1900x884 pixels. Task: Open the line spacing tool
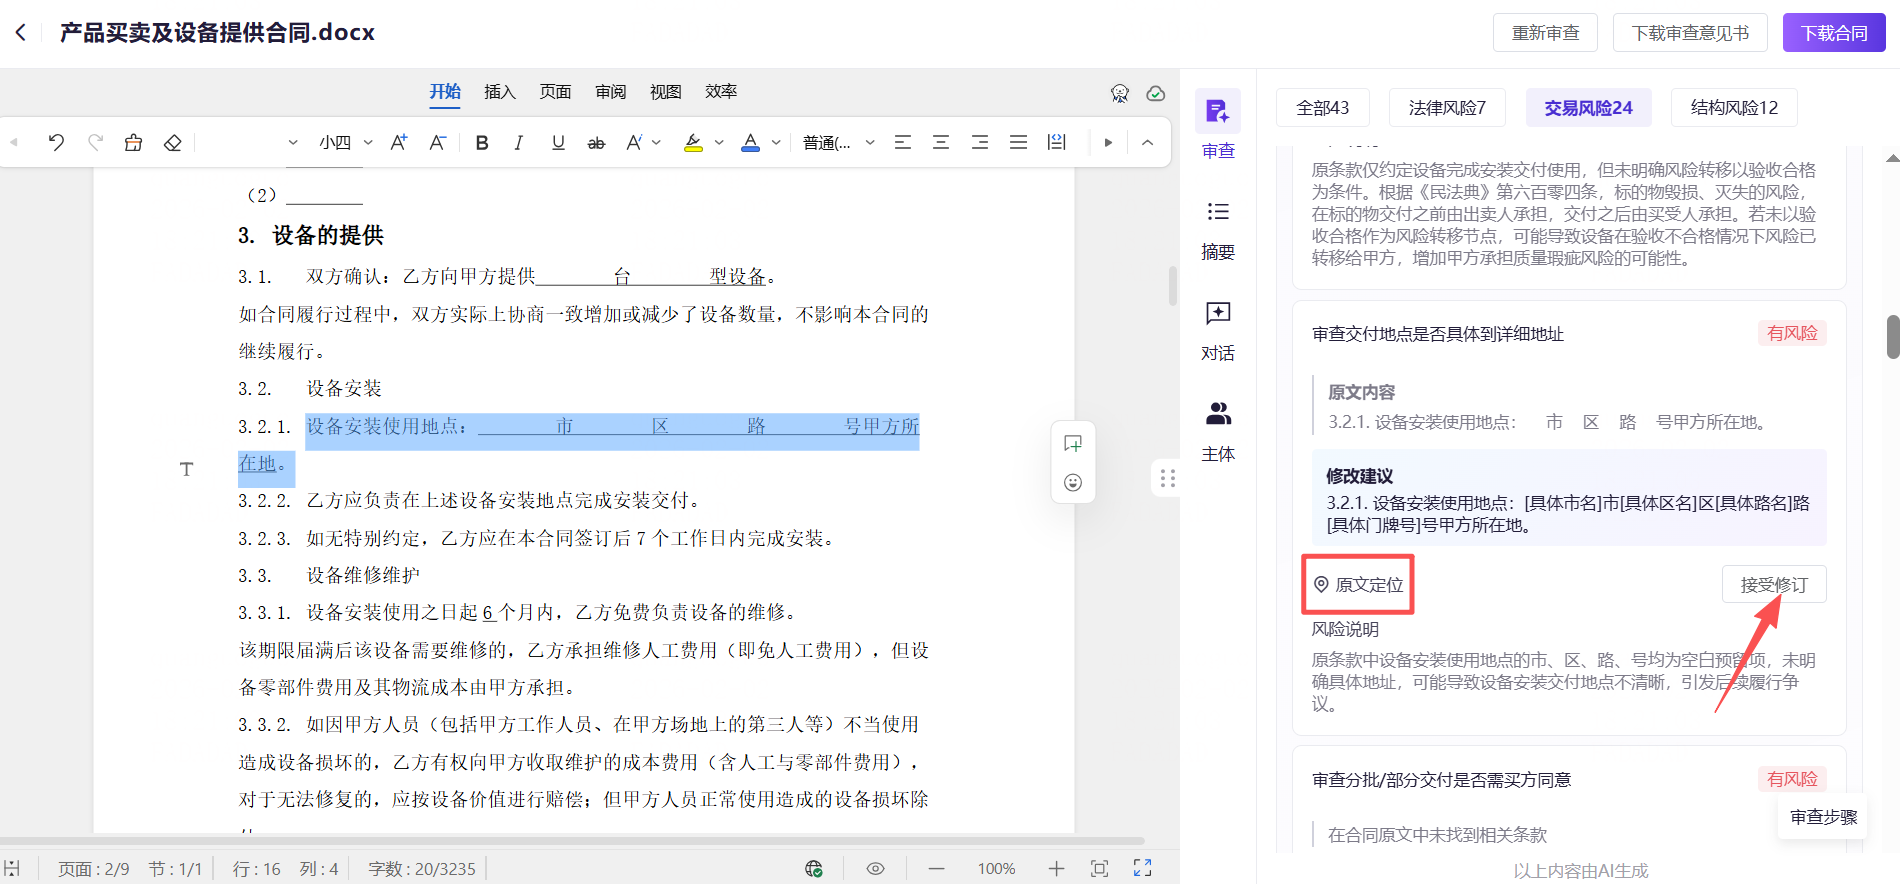pyautogui.click(x=1056, y=143)
